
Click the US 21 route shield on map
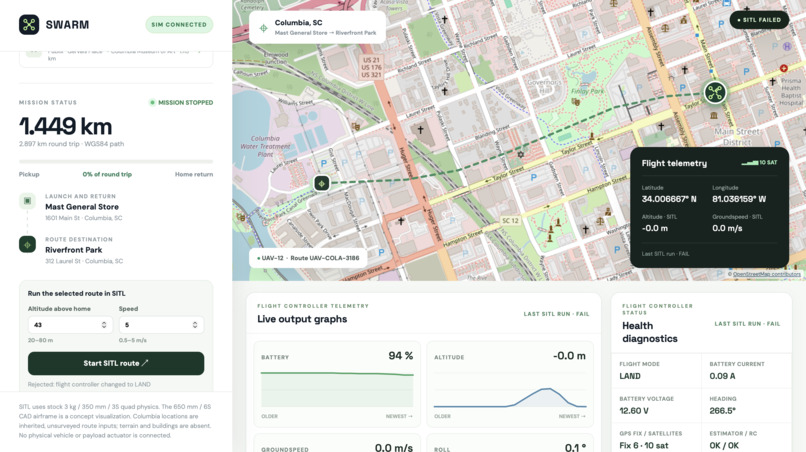[x=371, y=67]
